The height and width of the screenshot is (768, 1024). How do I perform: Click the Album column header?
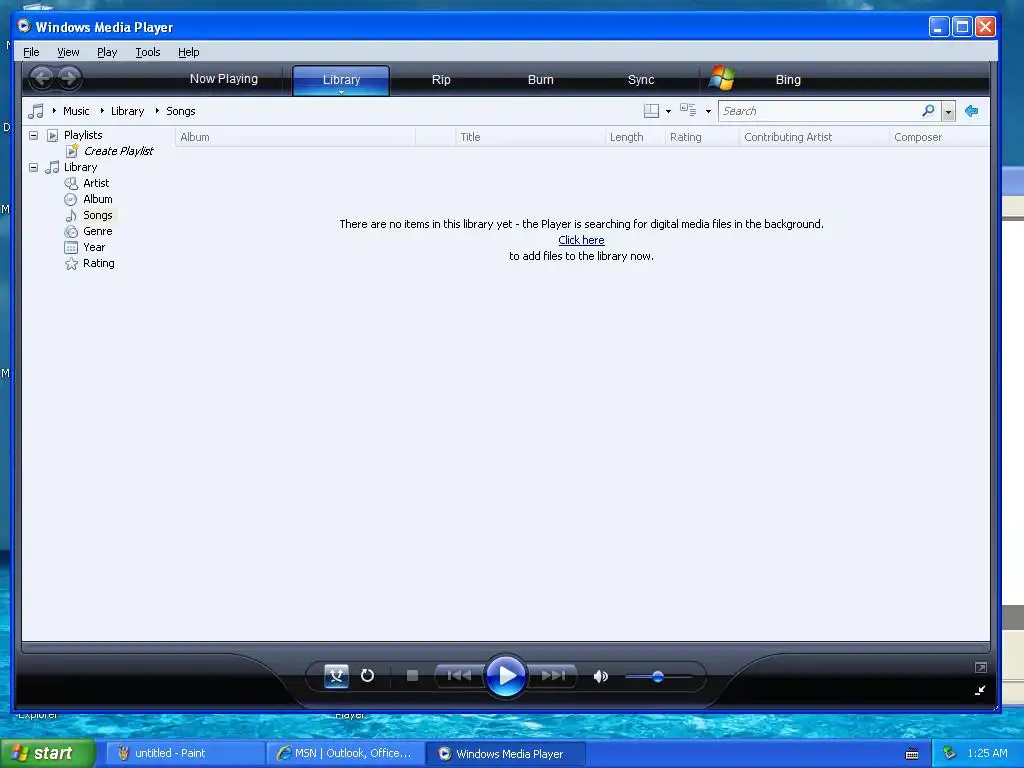295,137
